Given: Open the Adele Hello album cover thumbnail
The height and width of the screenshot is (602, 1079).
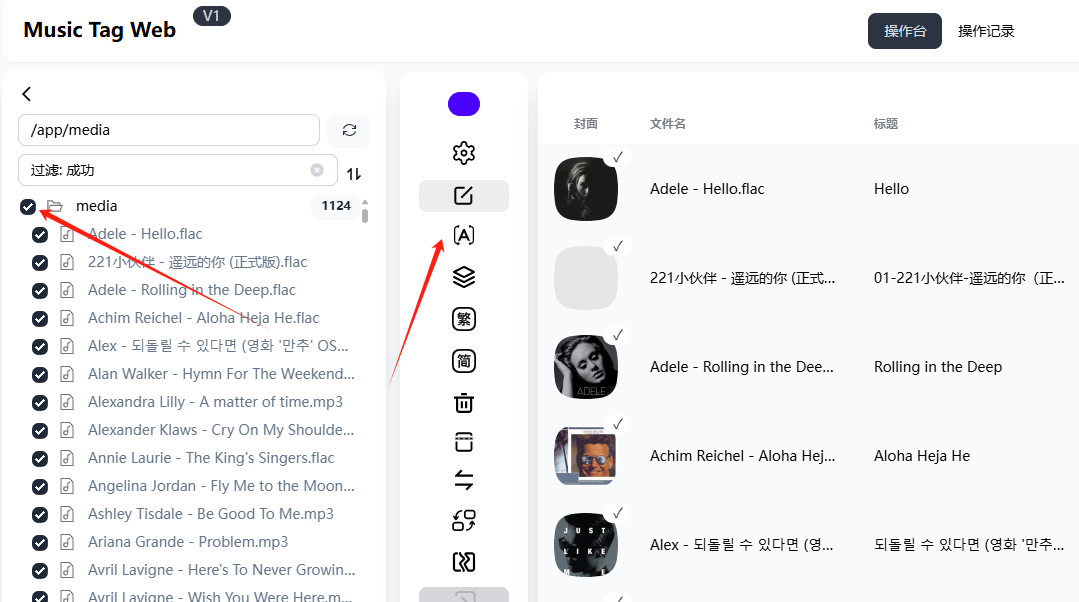Looking at the screenshot, I should tap(586, 189).
